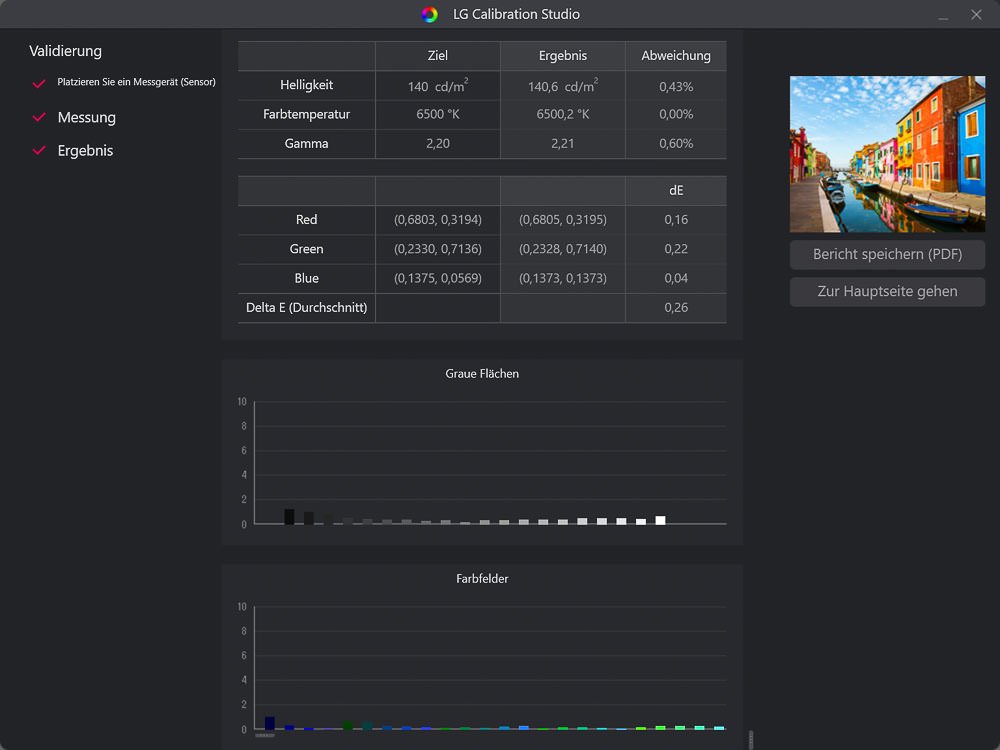Click the Delta E (Durchschnitt) row label

click(x=306, y=308)
